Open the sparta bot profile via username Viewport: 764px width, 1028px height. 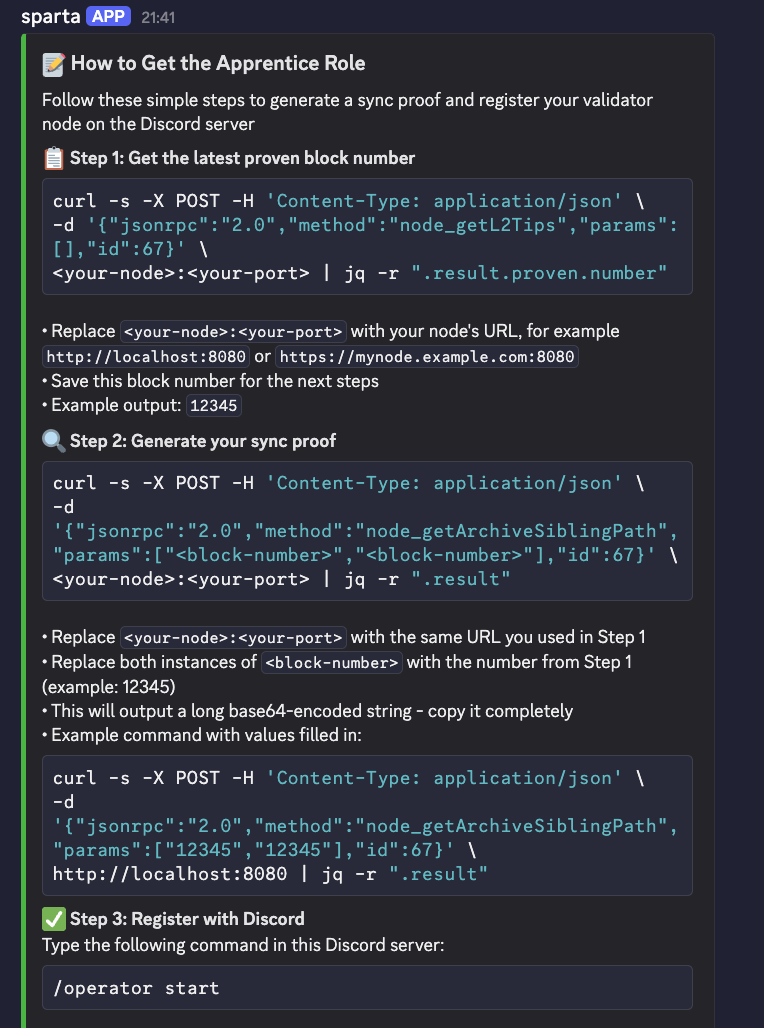[x=50, y=16]
